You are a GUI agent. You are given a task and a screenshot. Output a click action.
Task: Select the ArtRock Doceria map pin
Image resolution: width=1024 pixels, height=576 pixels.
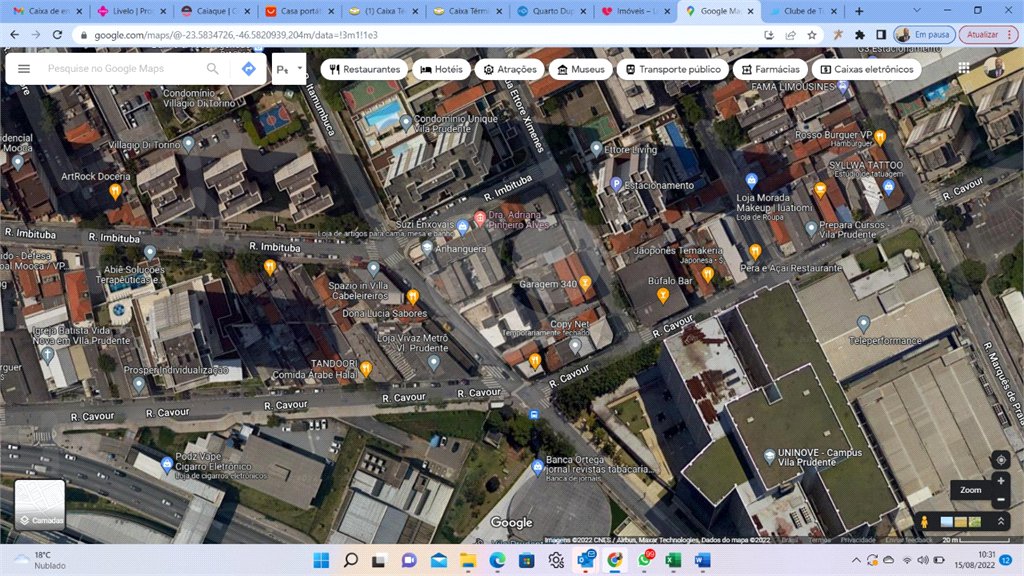pyautogui.click(x=116, y=191)
